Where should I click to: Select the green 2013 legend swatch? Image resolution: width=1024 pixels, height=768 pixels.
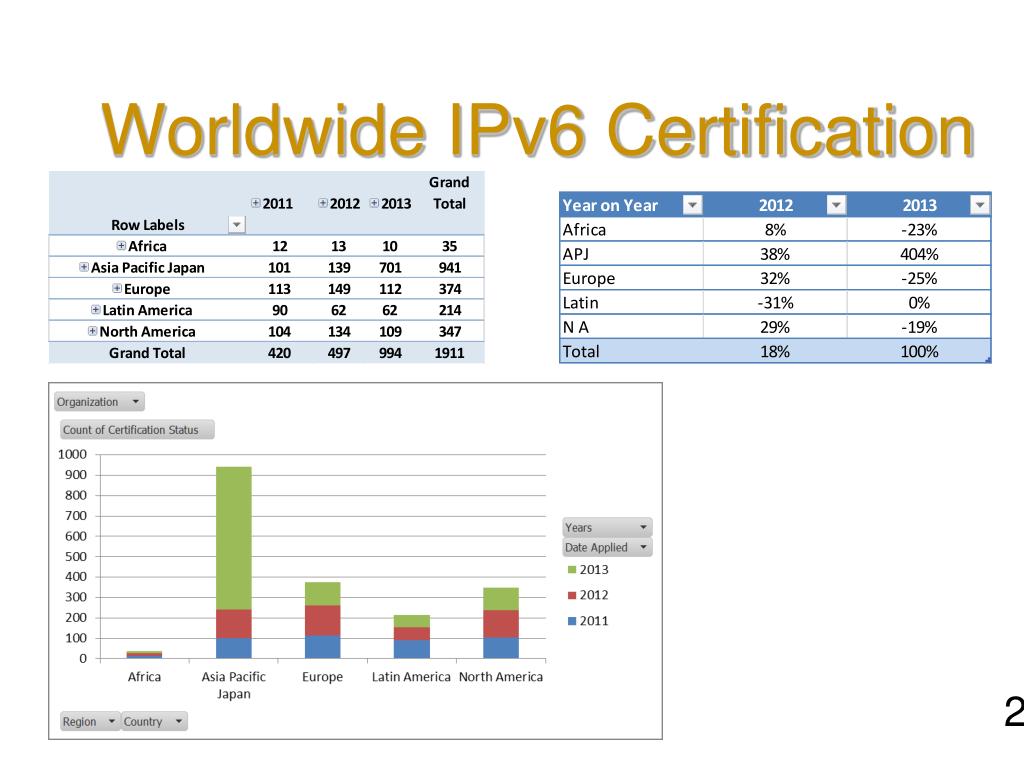click(572, 569)
